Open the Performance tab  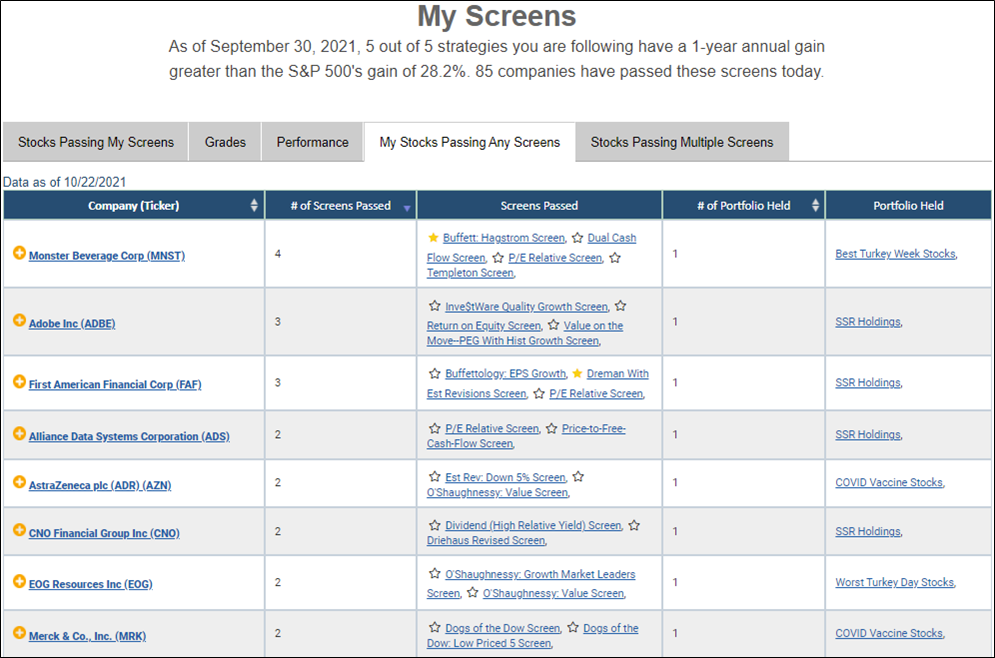pos(312,142)
